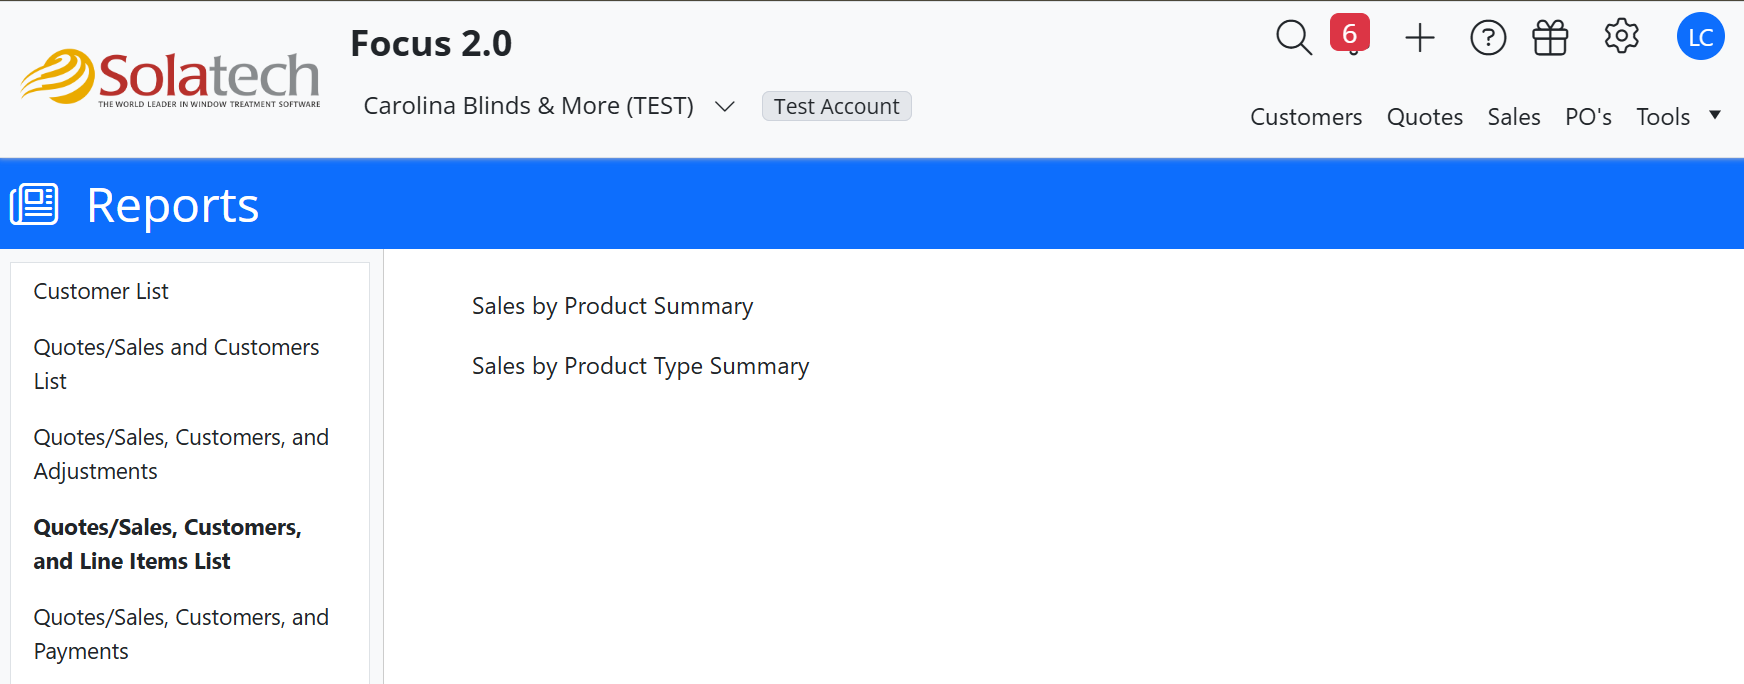Open the LC user profile avatar

pyautogui.click(x=1700, y=37)
